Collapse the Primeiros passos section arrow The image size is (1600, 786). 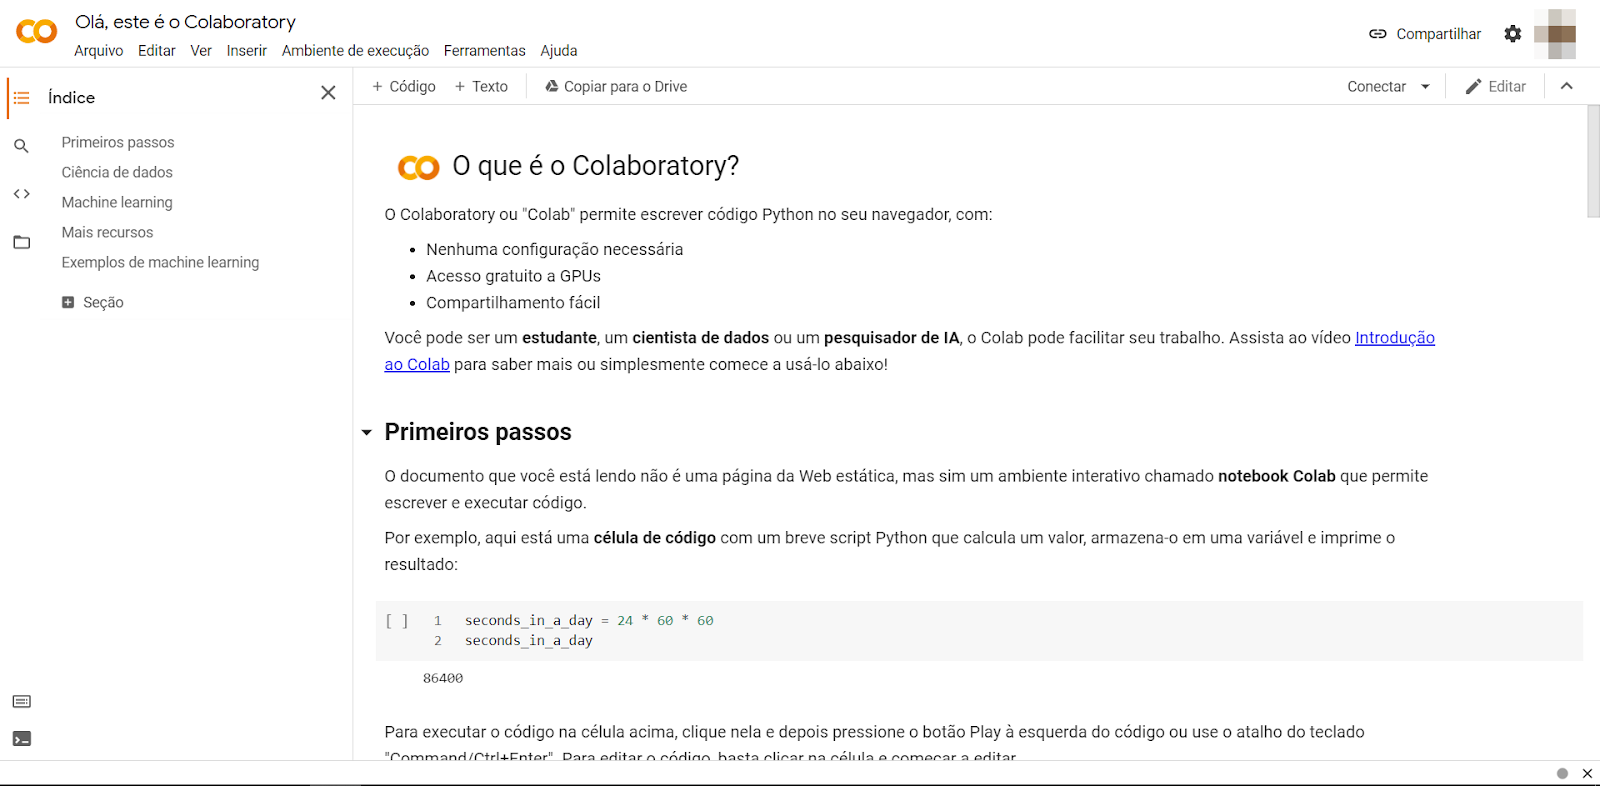tap(367, 432)
